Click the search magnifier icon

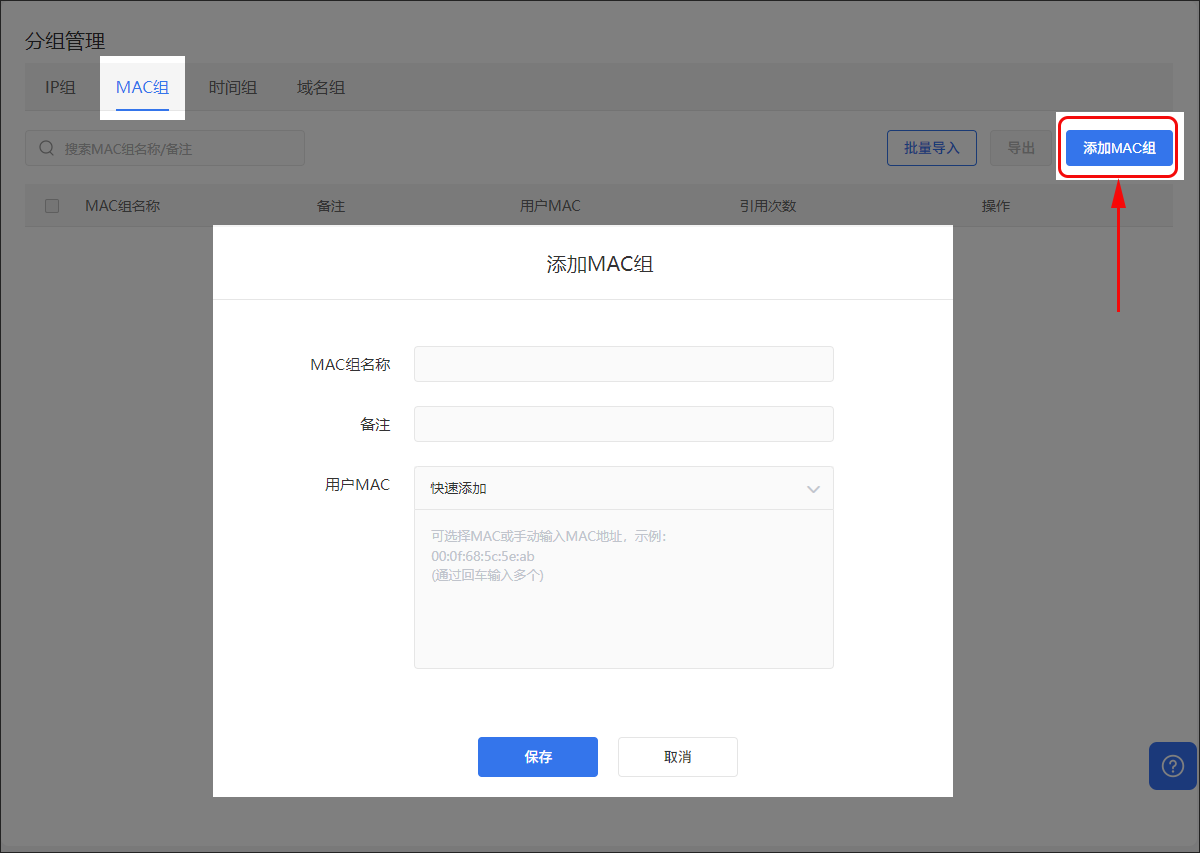click(x=46, y=148)
